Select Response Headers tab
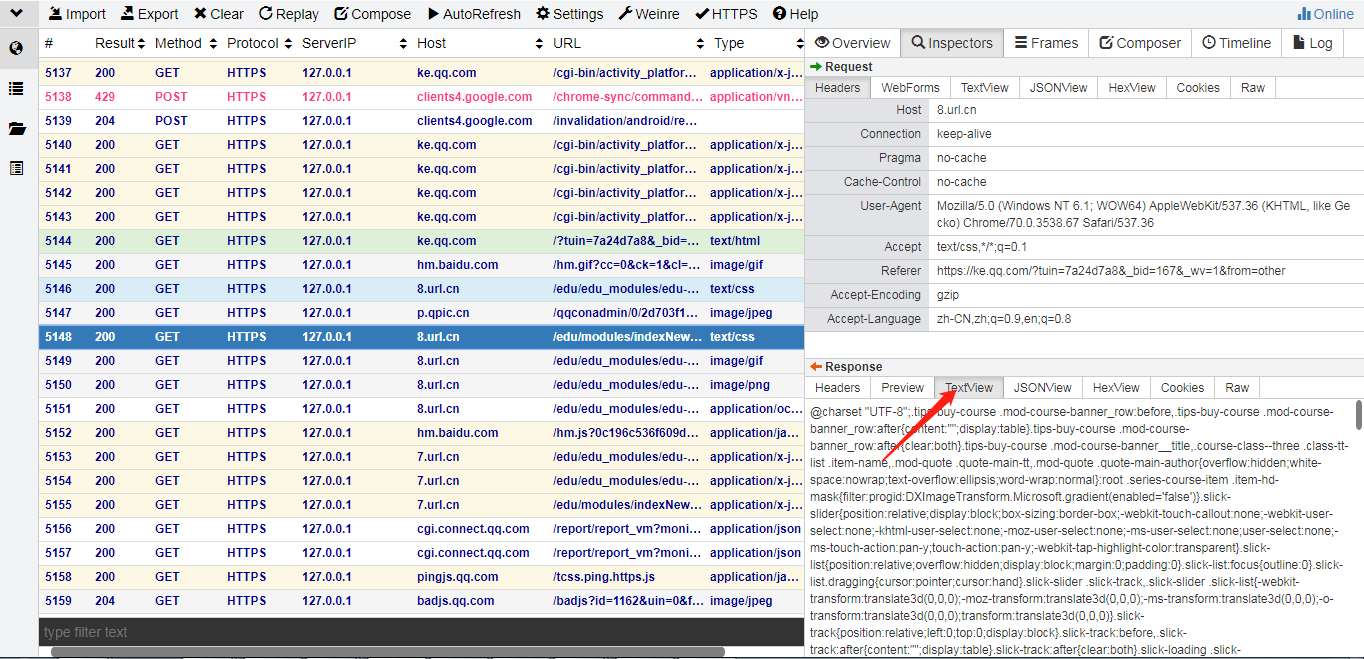The image size is (1364, 659). point(838,388)
